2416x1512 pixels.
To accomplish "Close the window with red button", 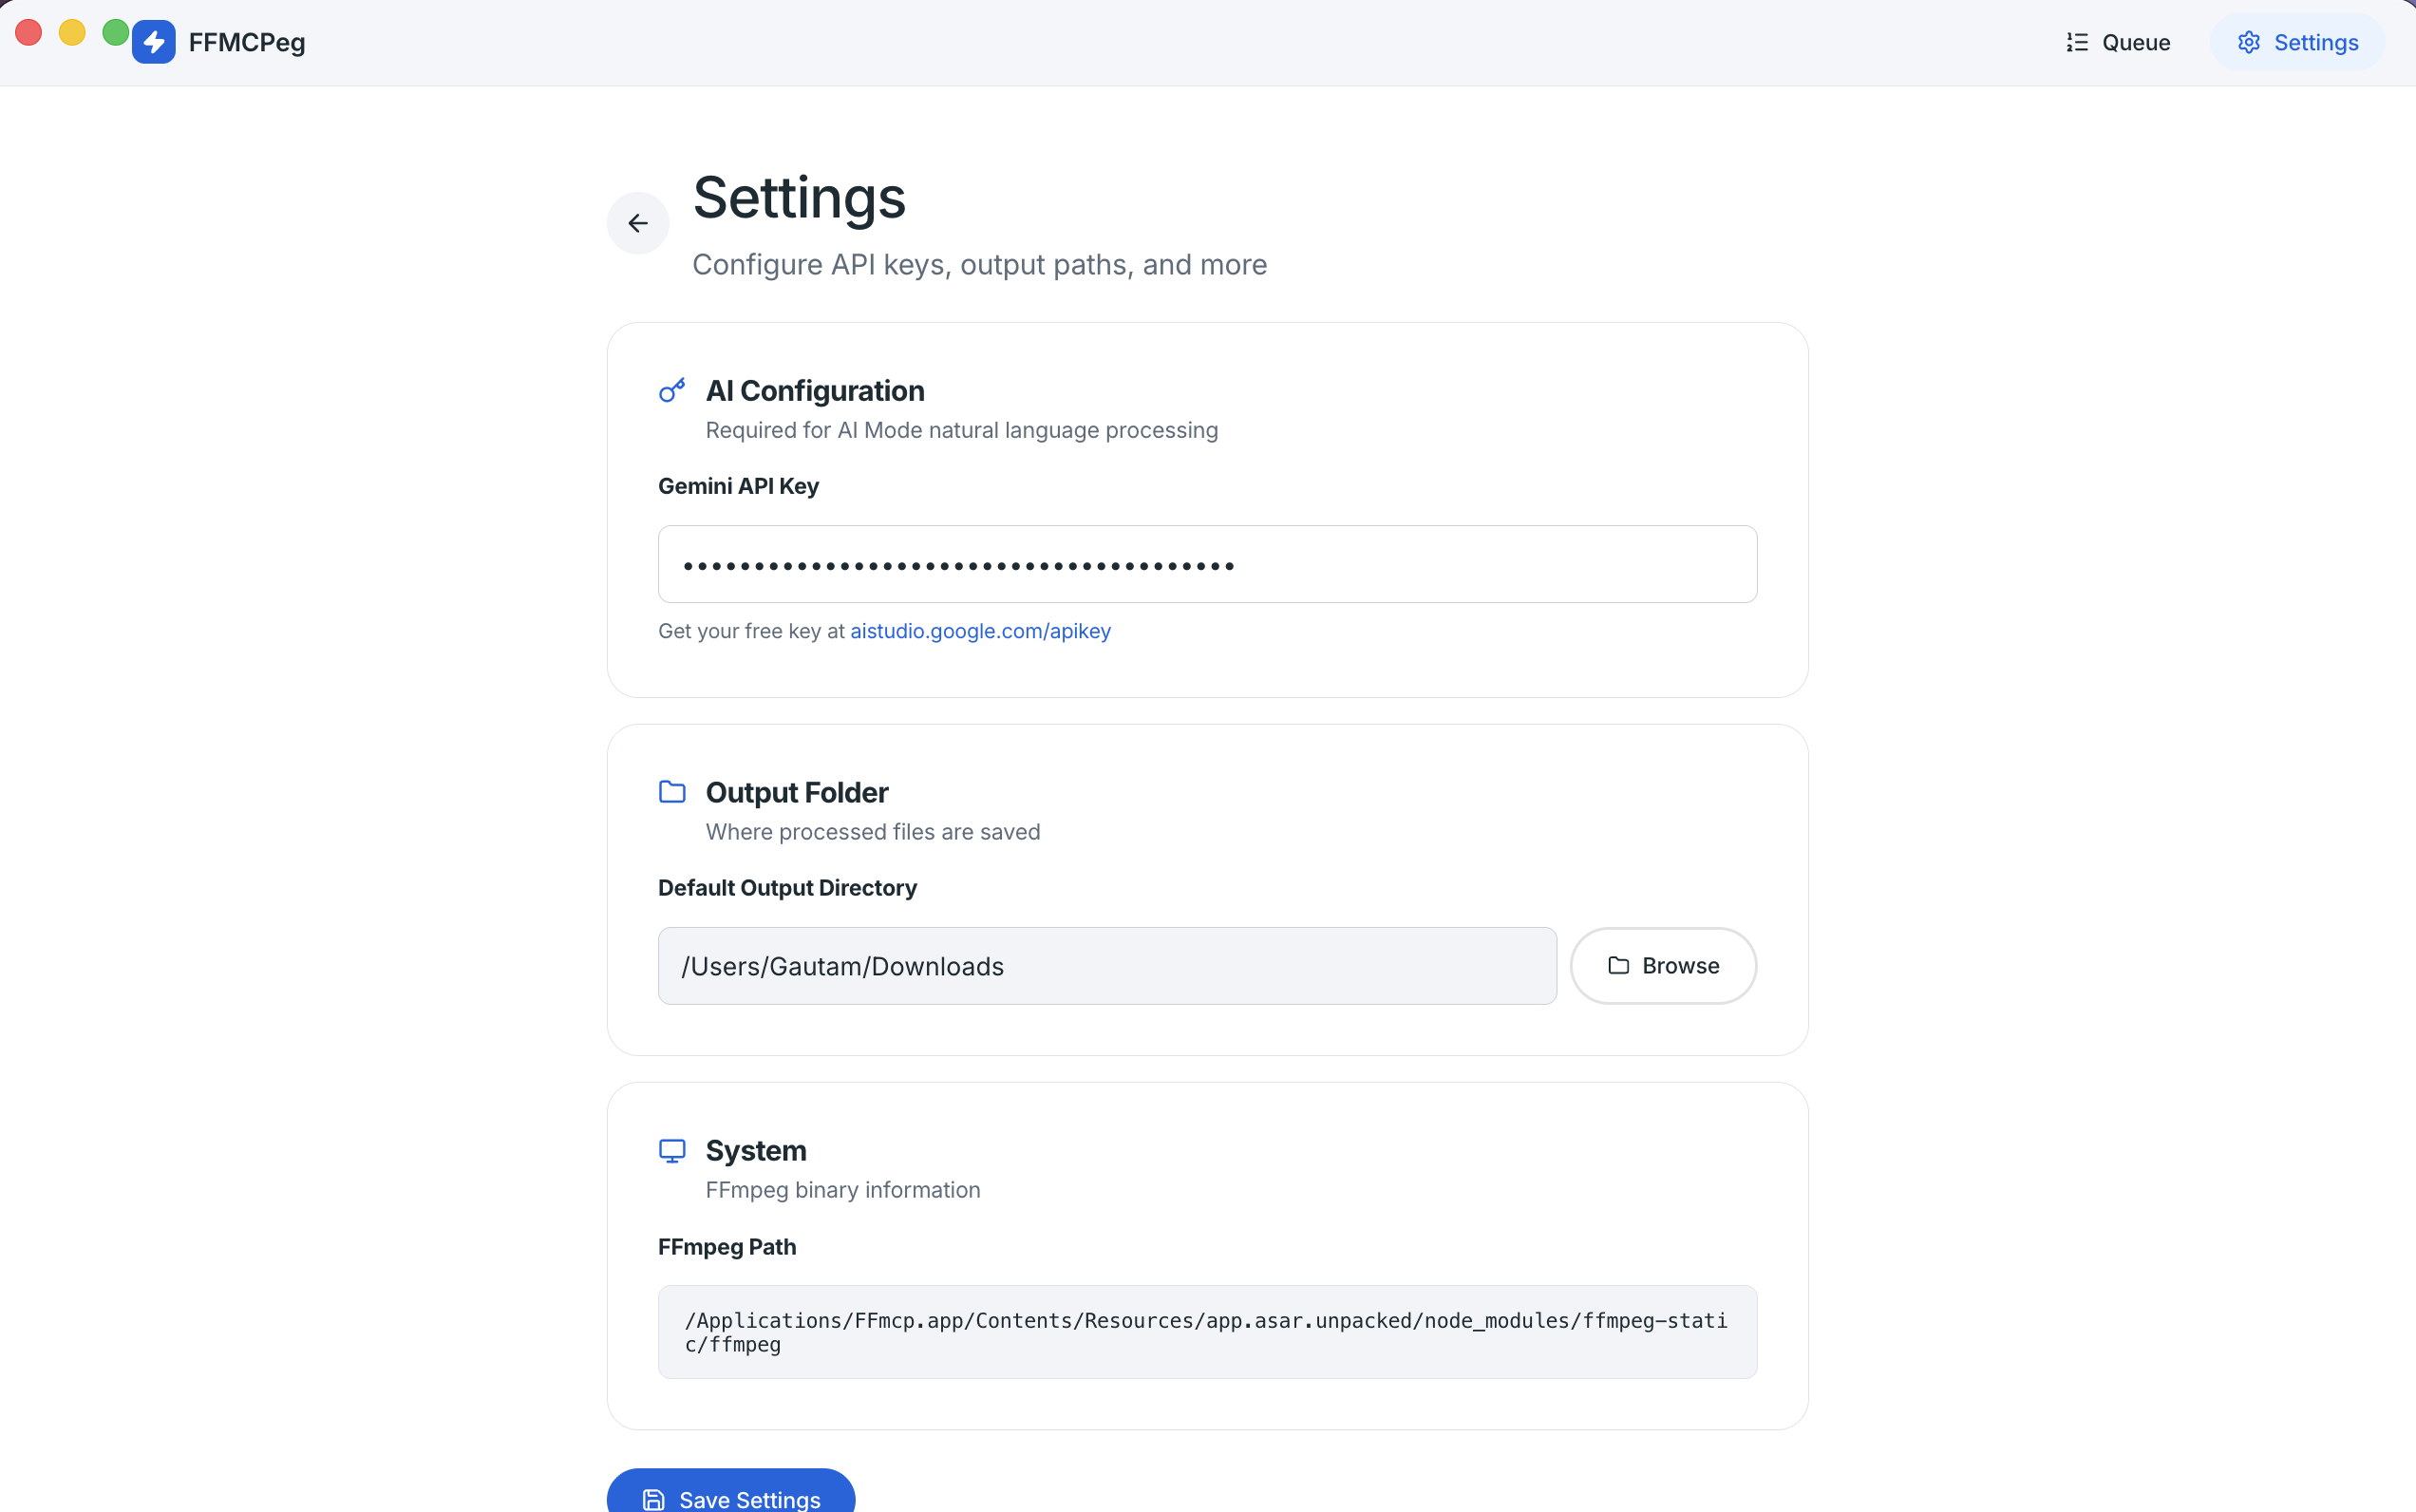I will coord(29,32).
